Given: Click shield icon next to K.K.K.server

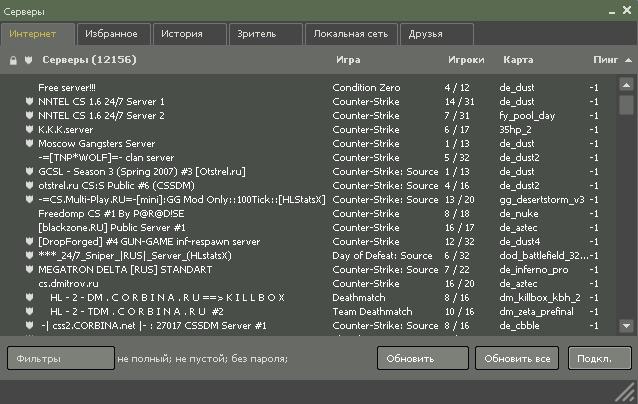Looking at the screenshot, I should click(29, 129).
